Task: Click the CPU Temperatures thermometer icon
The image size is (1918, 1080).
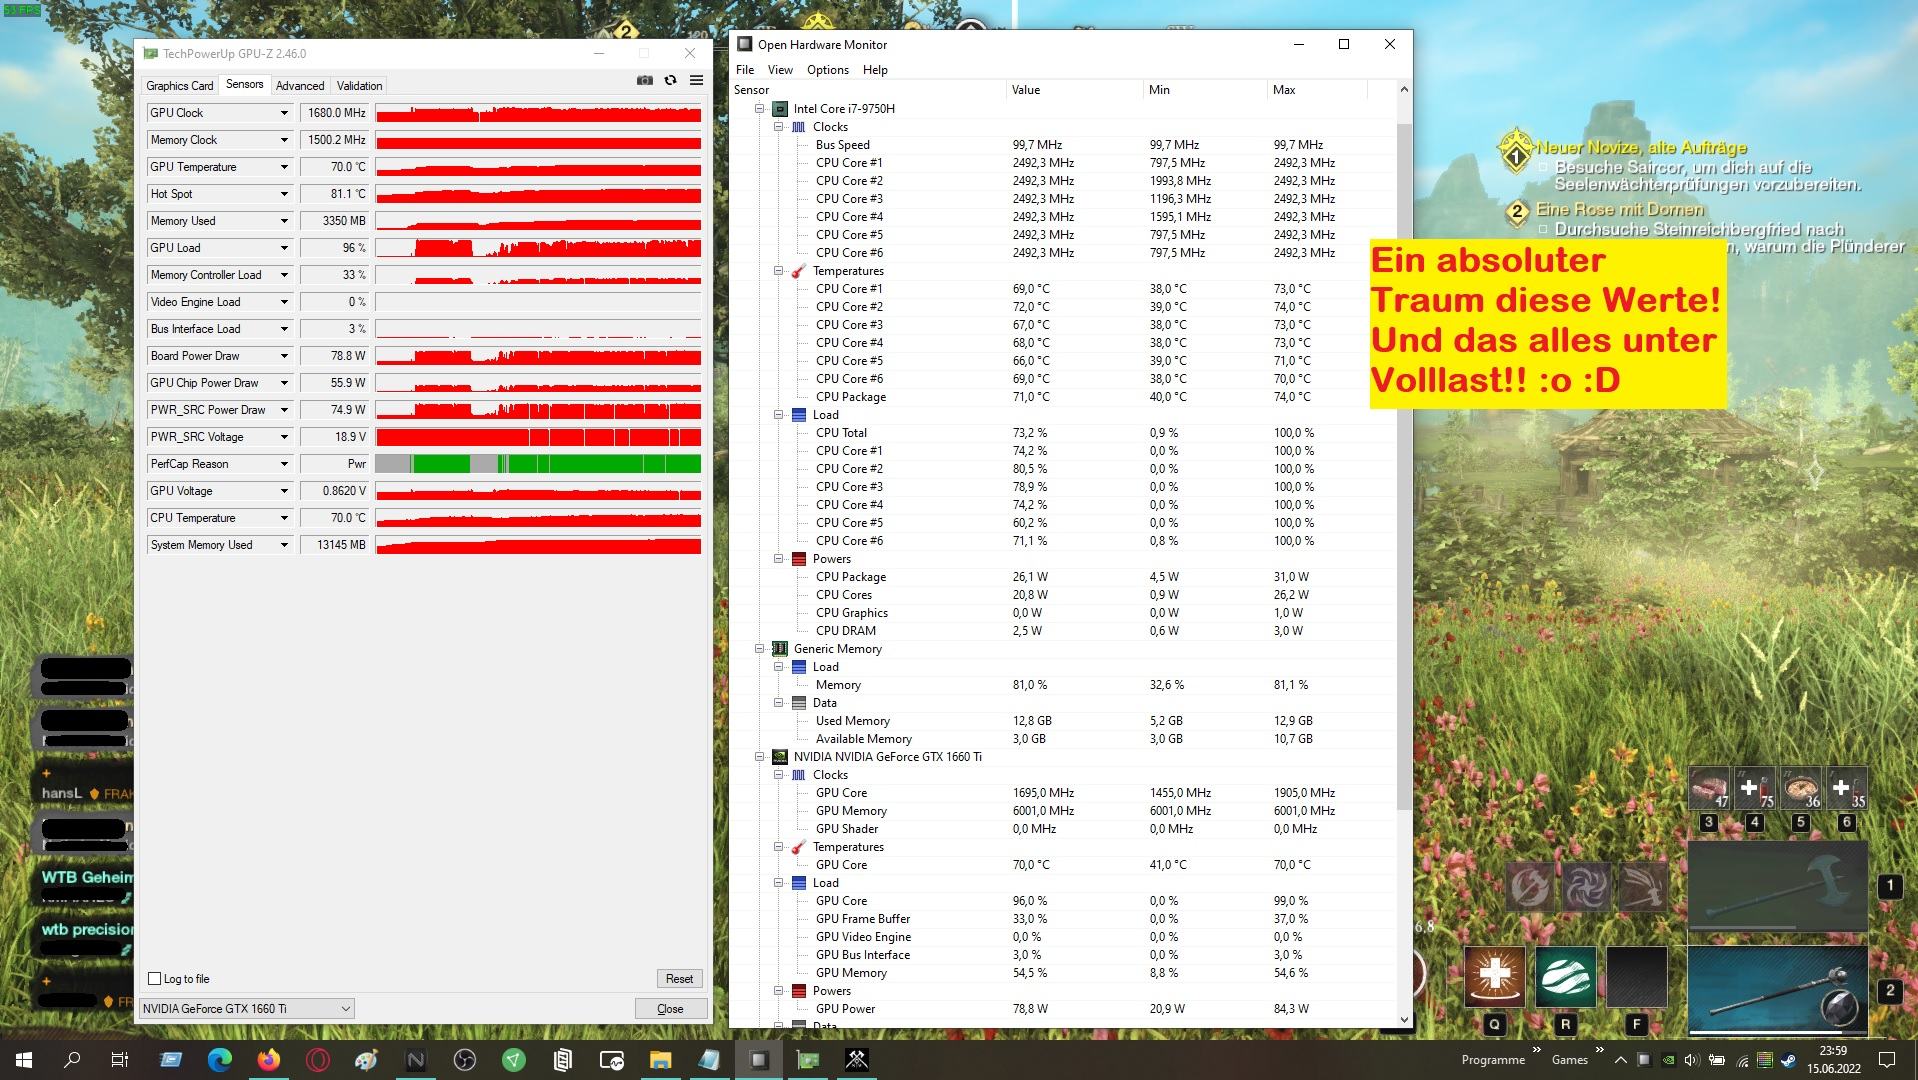Action: click(798, 271)
